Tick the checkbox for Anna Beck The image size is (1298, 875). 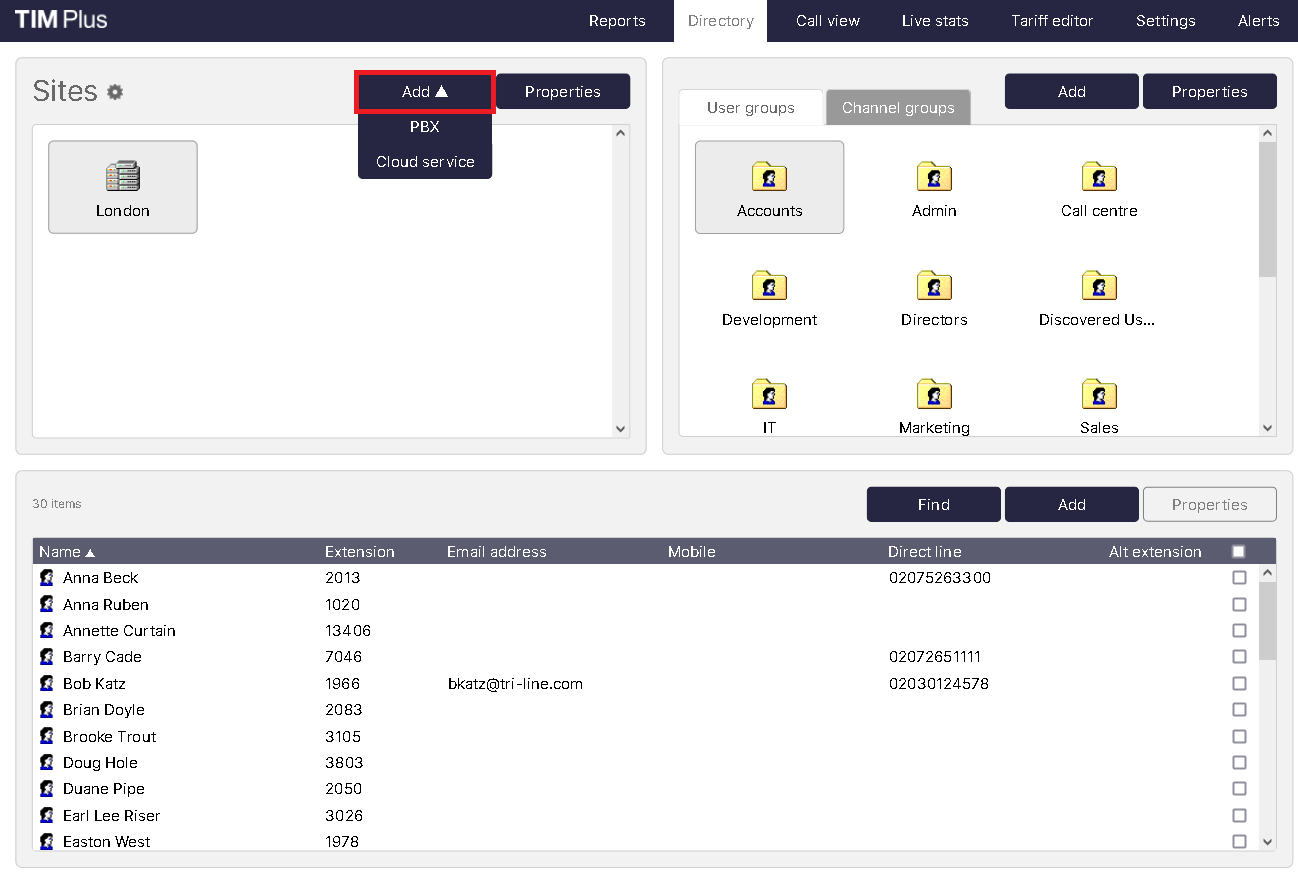pos(1239,578)
